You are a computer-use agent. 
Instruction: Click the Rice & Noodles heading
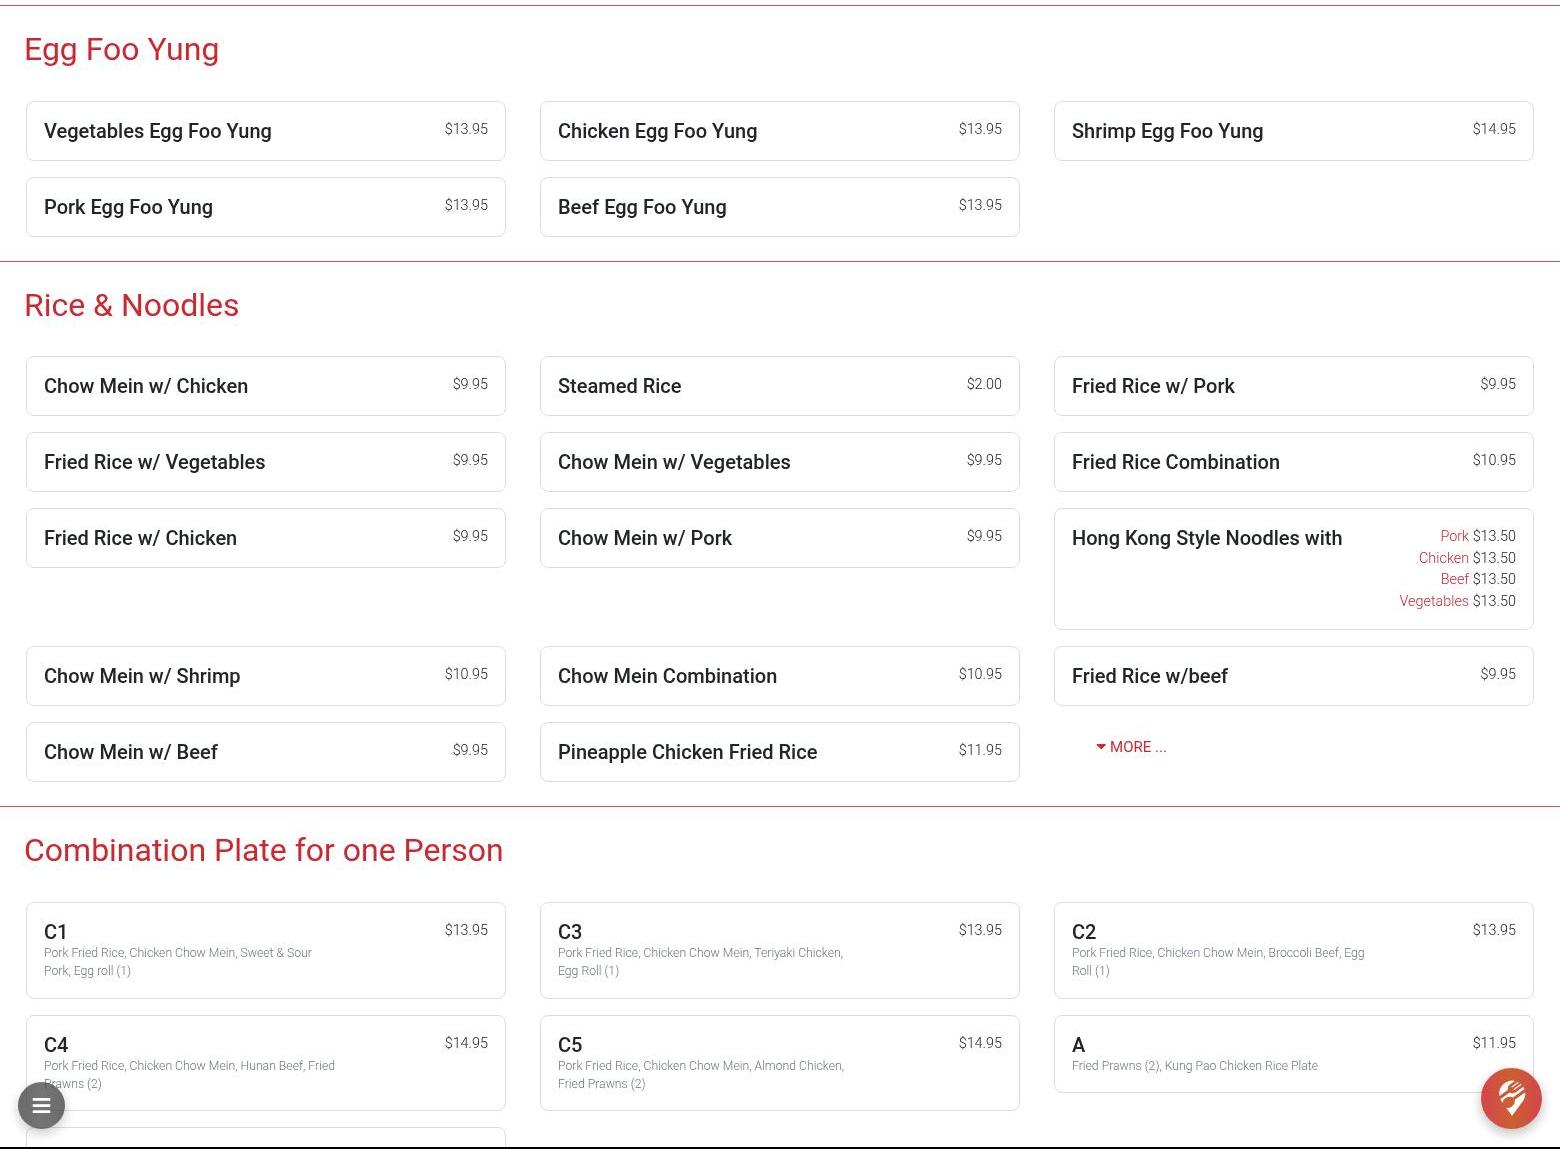click(131, 305)
